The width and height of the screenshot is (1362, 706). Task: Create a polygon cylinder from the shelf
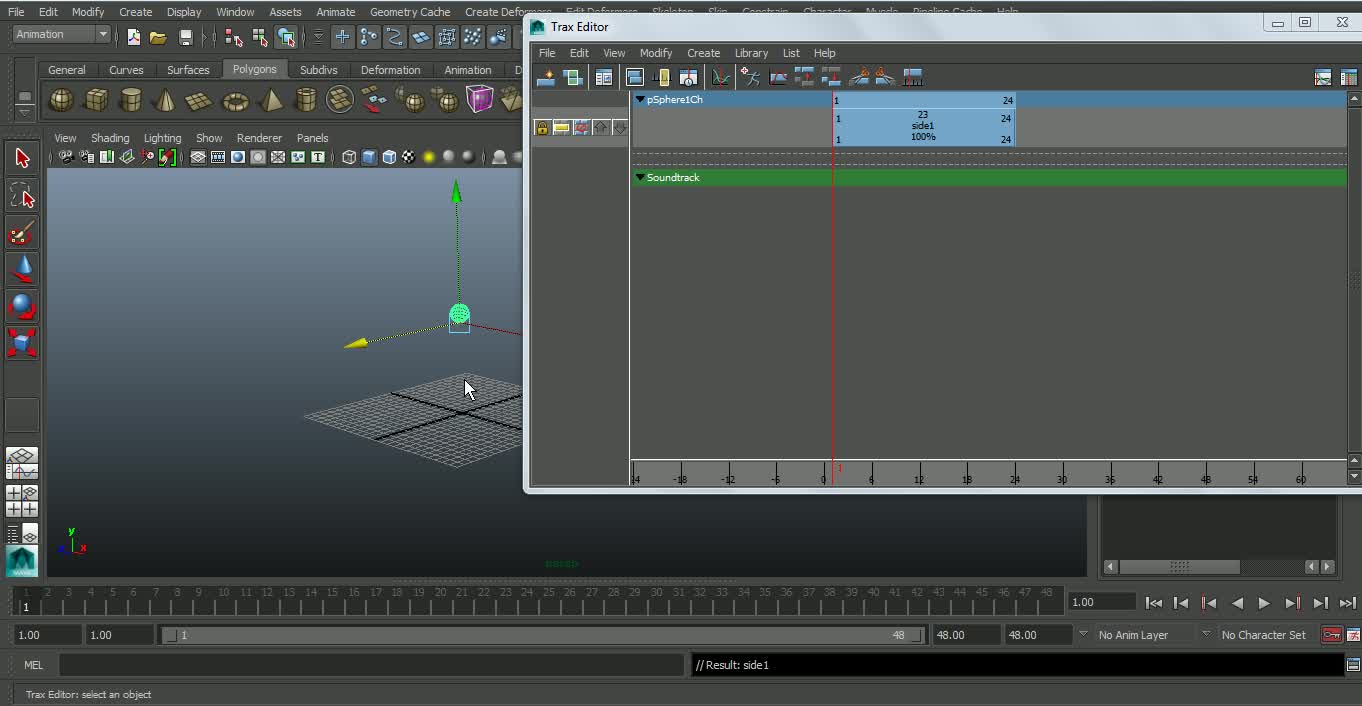coord(131,100)
